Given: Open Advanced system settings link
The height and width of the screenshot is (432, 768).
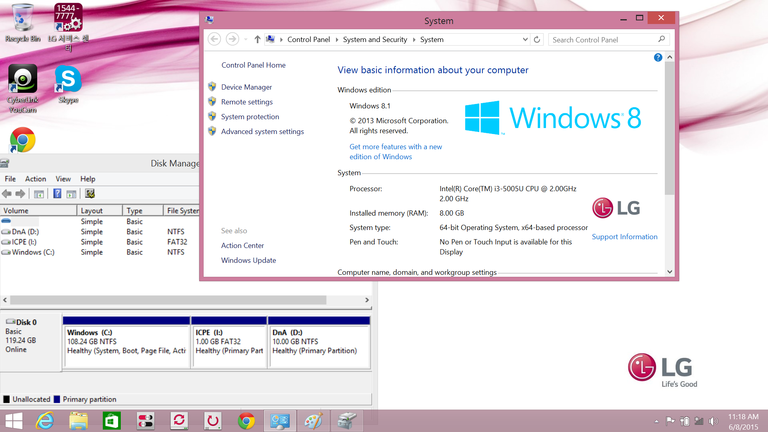Looking at the screenshot, I should [262, 131].
